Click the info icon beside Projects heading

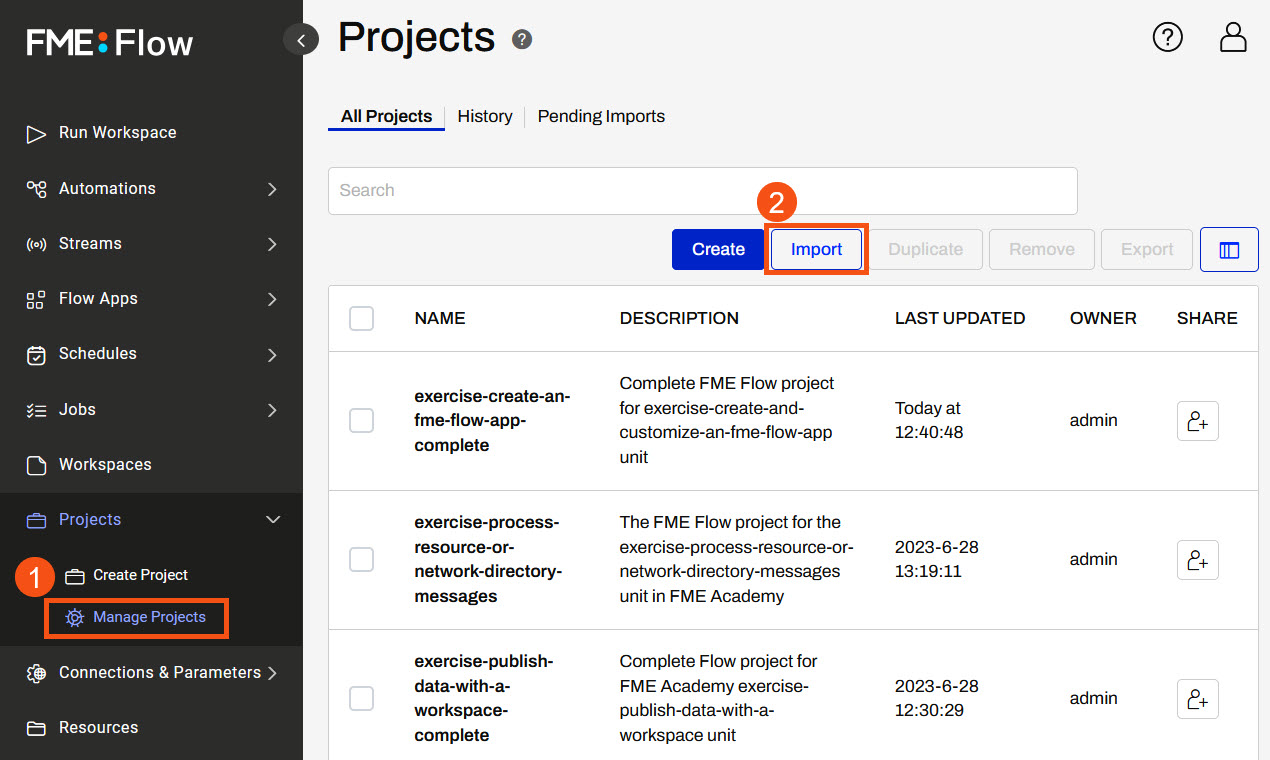(x=522, y=40)
